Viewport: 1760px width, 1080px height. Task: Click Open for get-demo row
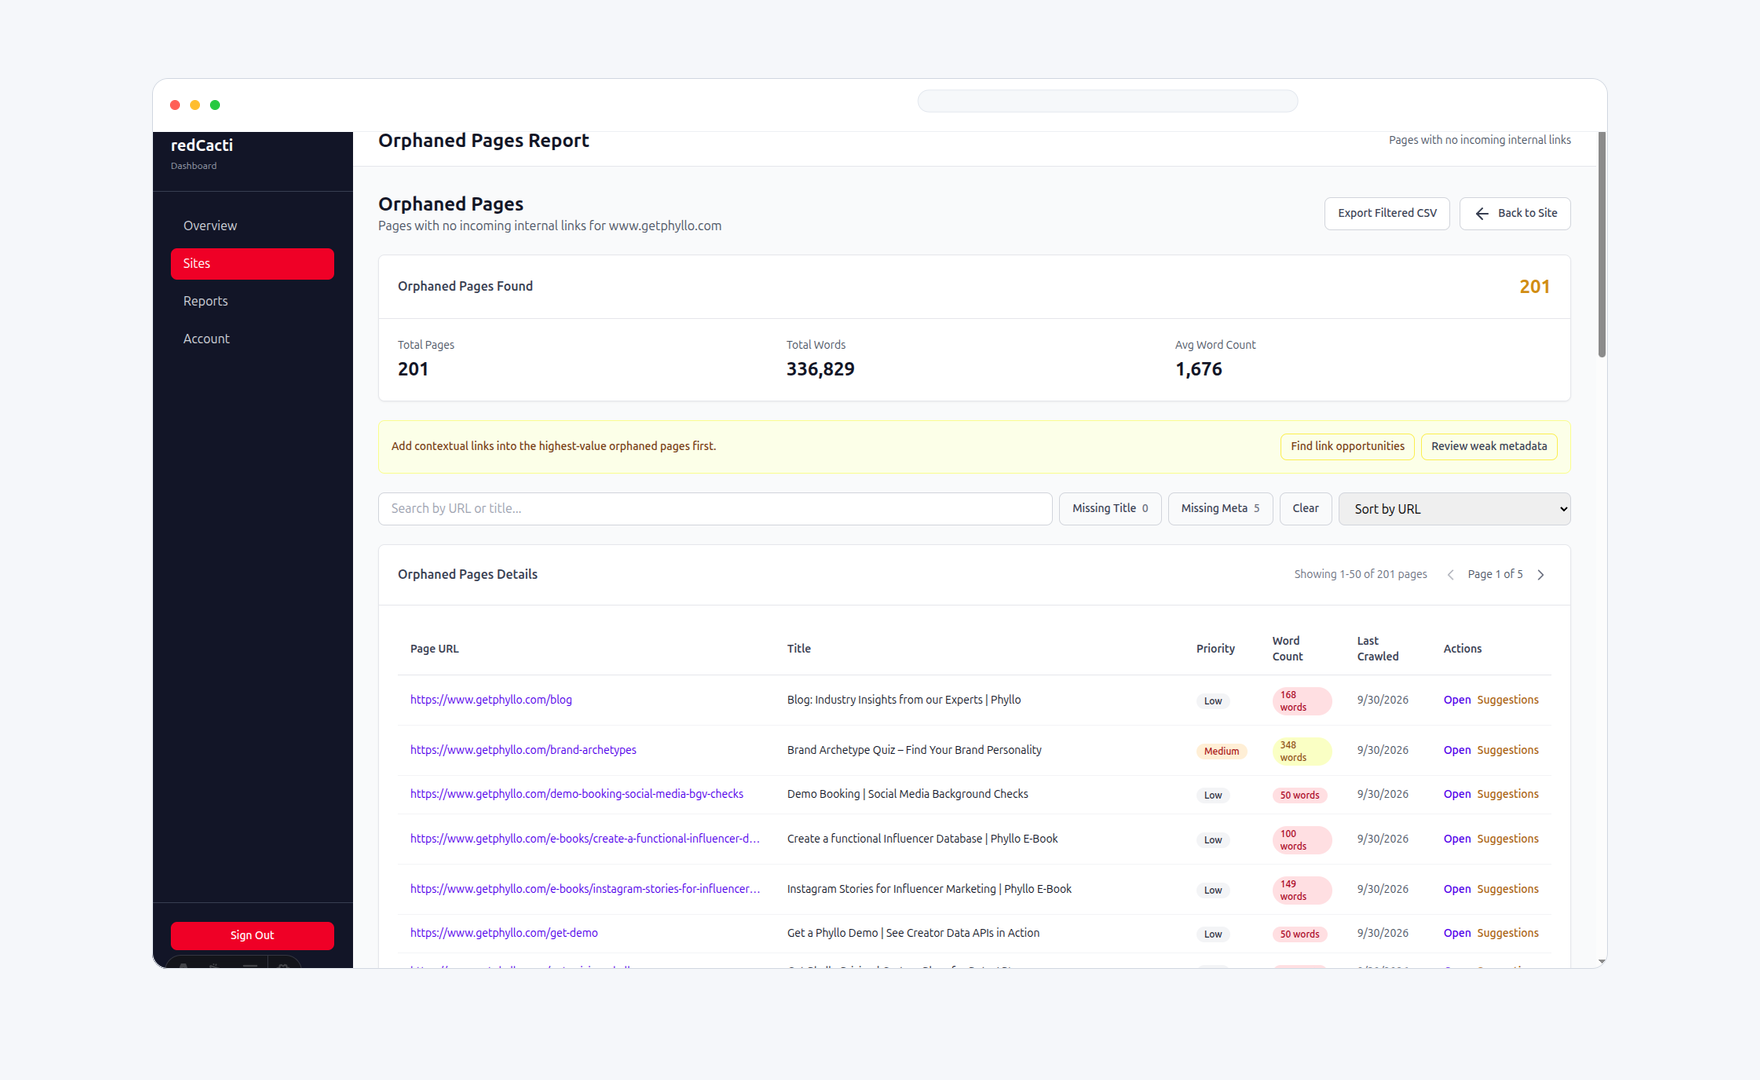pos(1457,933)
